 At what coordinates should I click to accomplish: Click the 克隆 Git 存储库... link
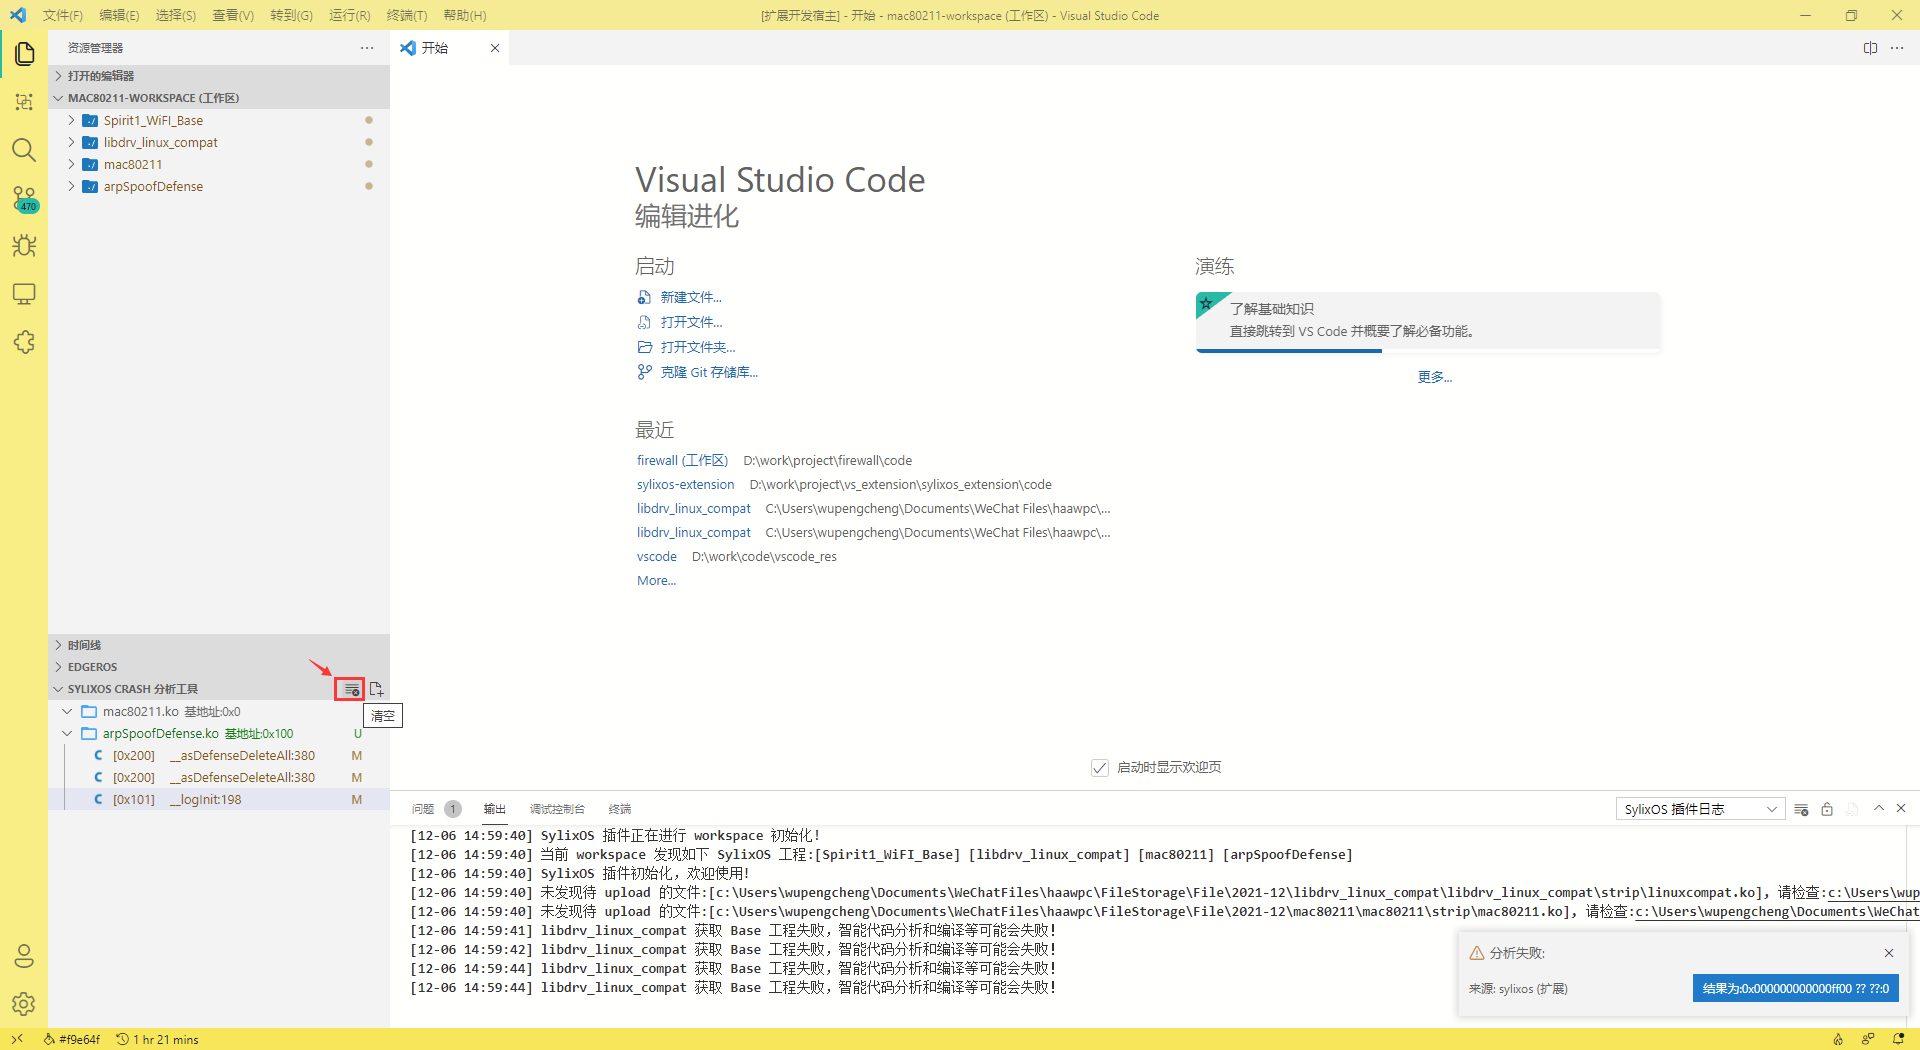click(x=709, y=372)
